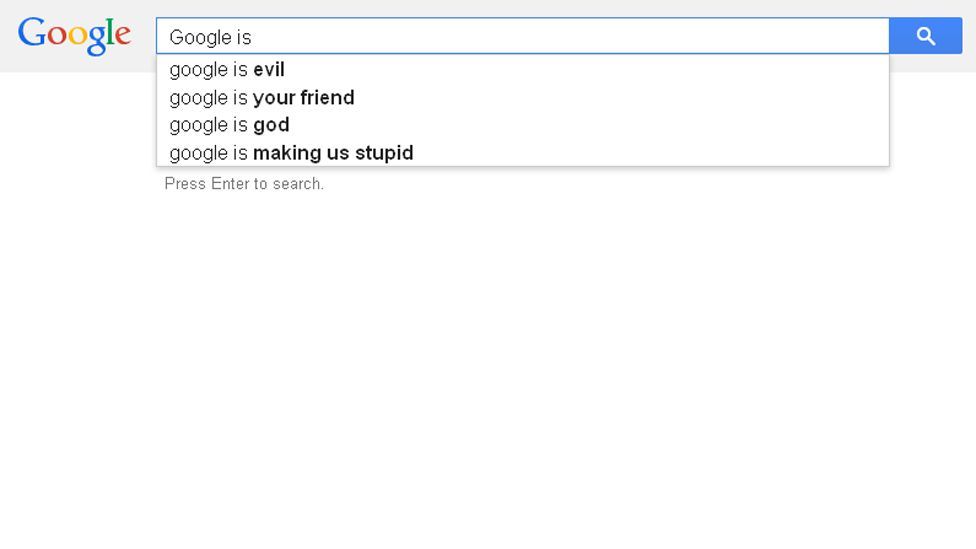Focus the search box containing "Google is"
The height and width of the screenshot is (549, 976).
click(x=522, y=36)
